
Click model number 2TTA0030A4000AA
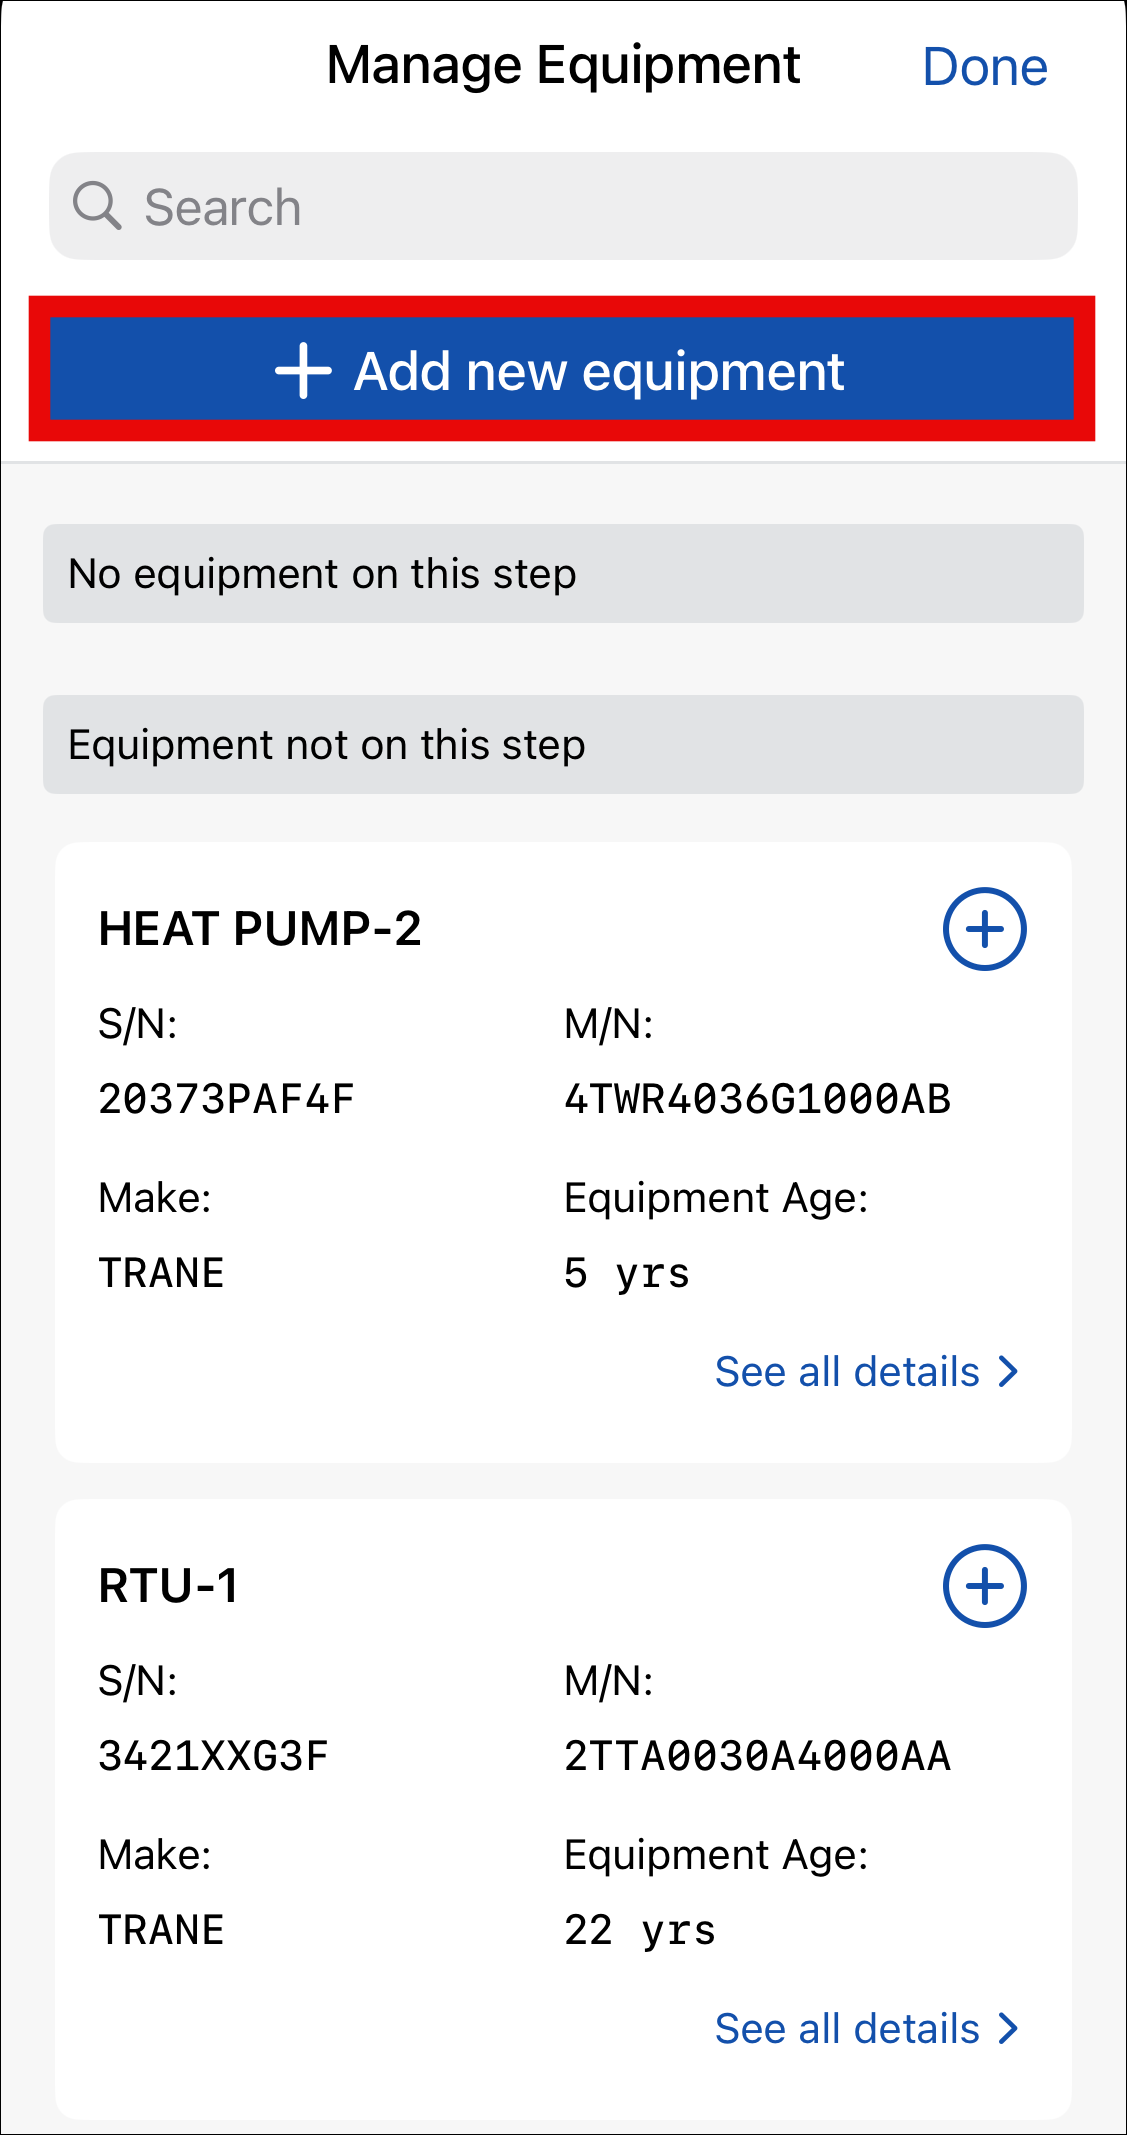tap(757, 1756)
